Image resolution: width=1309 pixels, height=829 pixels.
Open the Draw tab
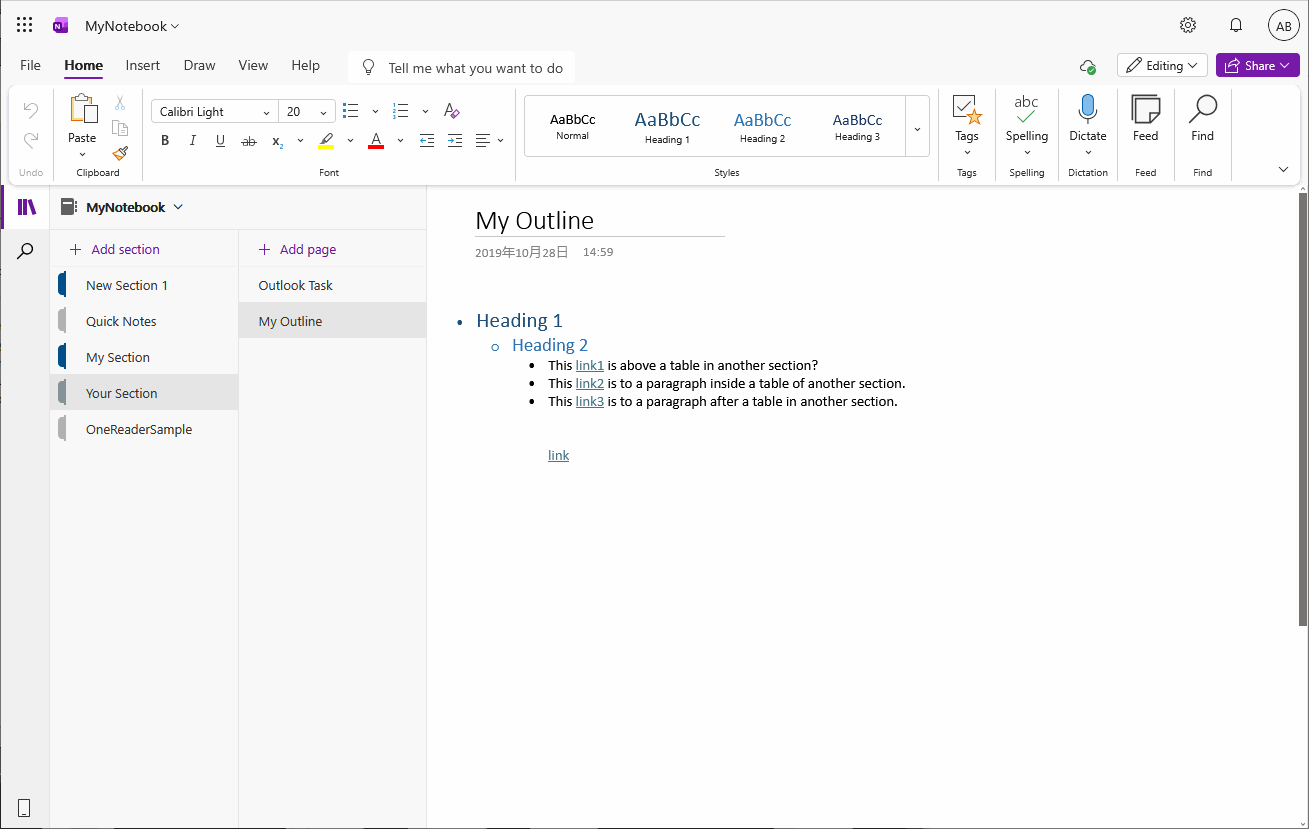coord(199,66)
